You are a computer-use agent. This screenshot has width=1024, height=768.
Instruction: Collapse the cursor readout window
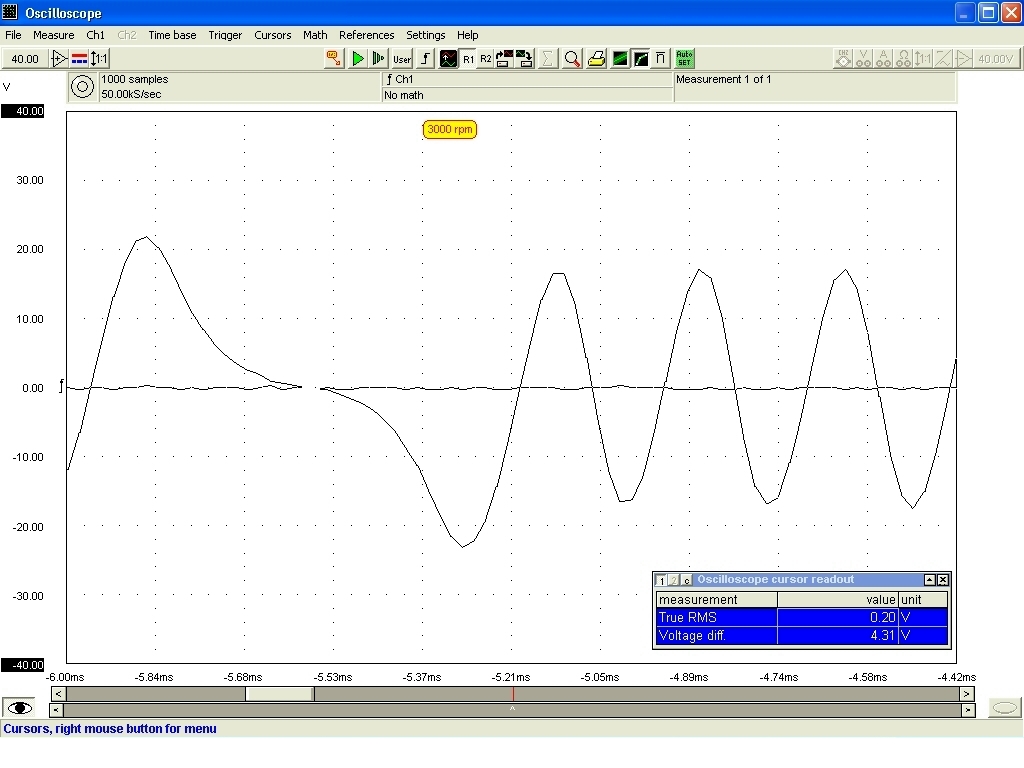pos(929,580)
